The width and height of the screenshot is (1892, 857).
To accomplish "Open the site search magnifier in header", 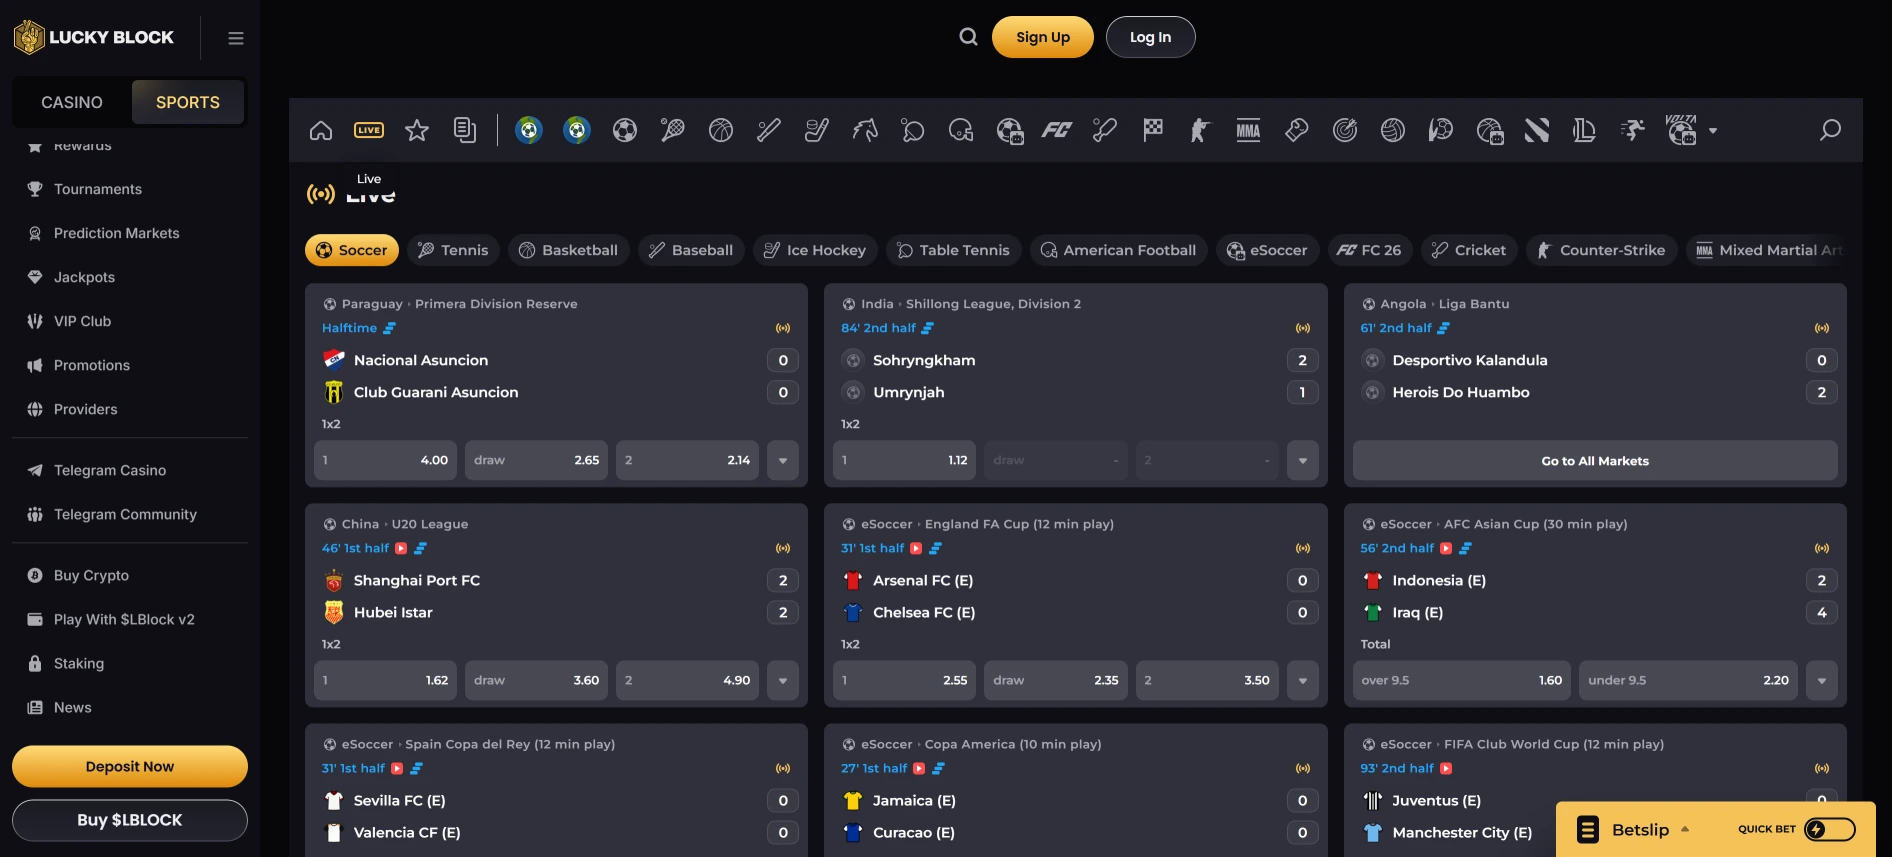I will pyautogui.click(x=968, y=37).
